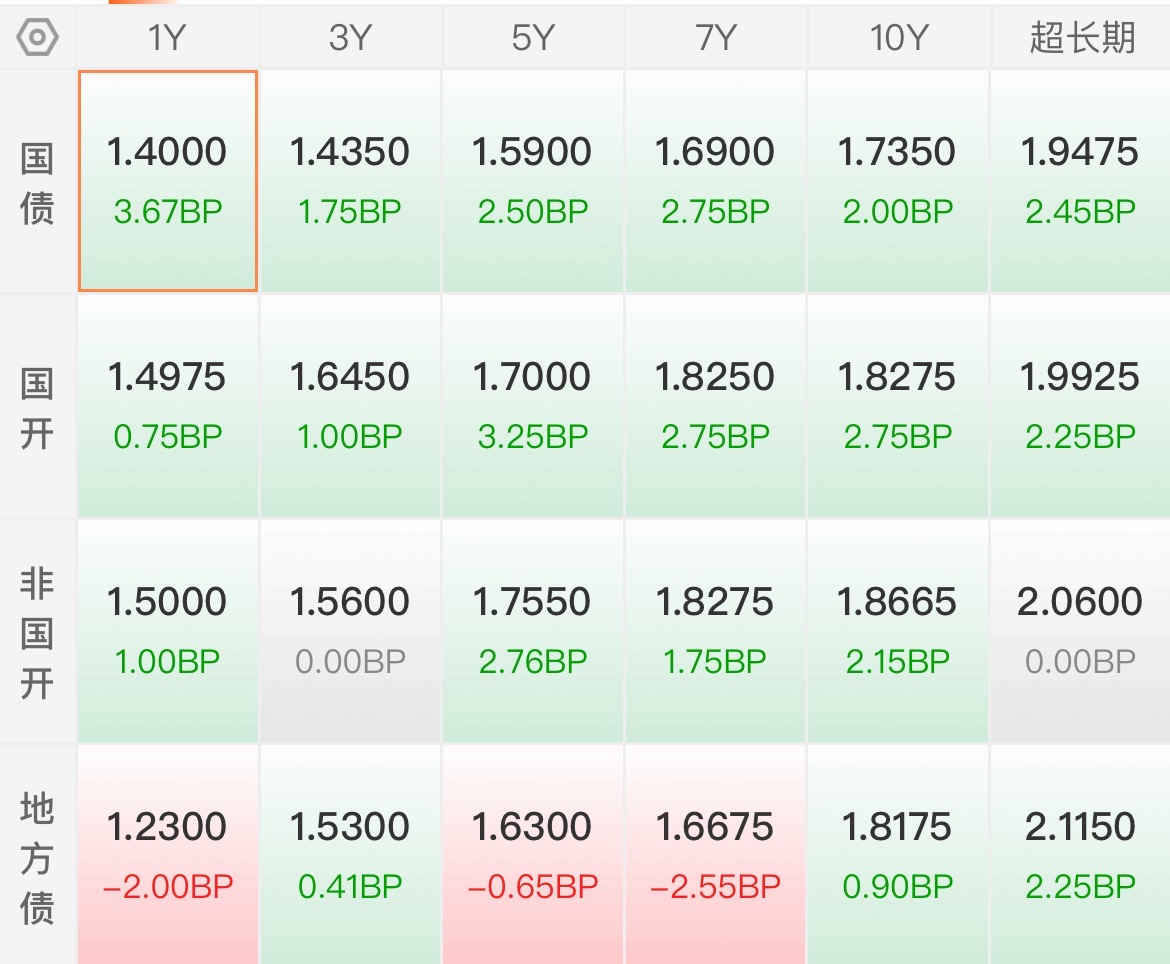The width and height of the screenshot is (1170, 964).
Task: Open the 国开 超长期 cell 1.9925
Action: (x=1081, y=406)
